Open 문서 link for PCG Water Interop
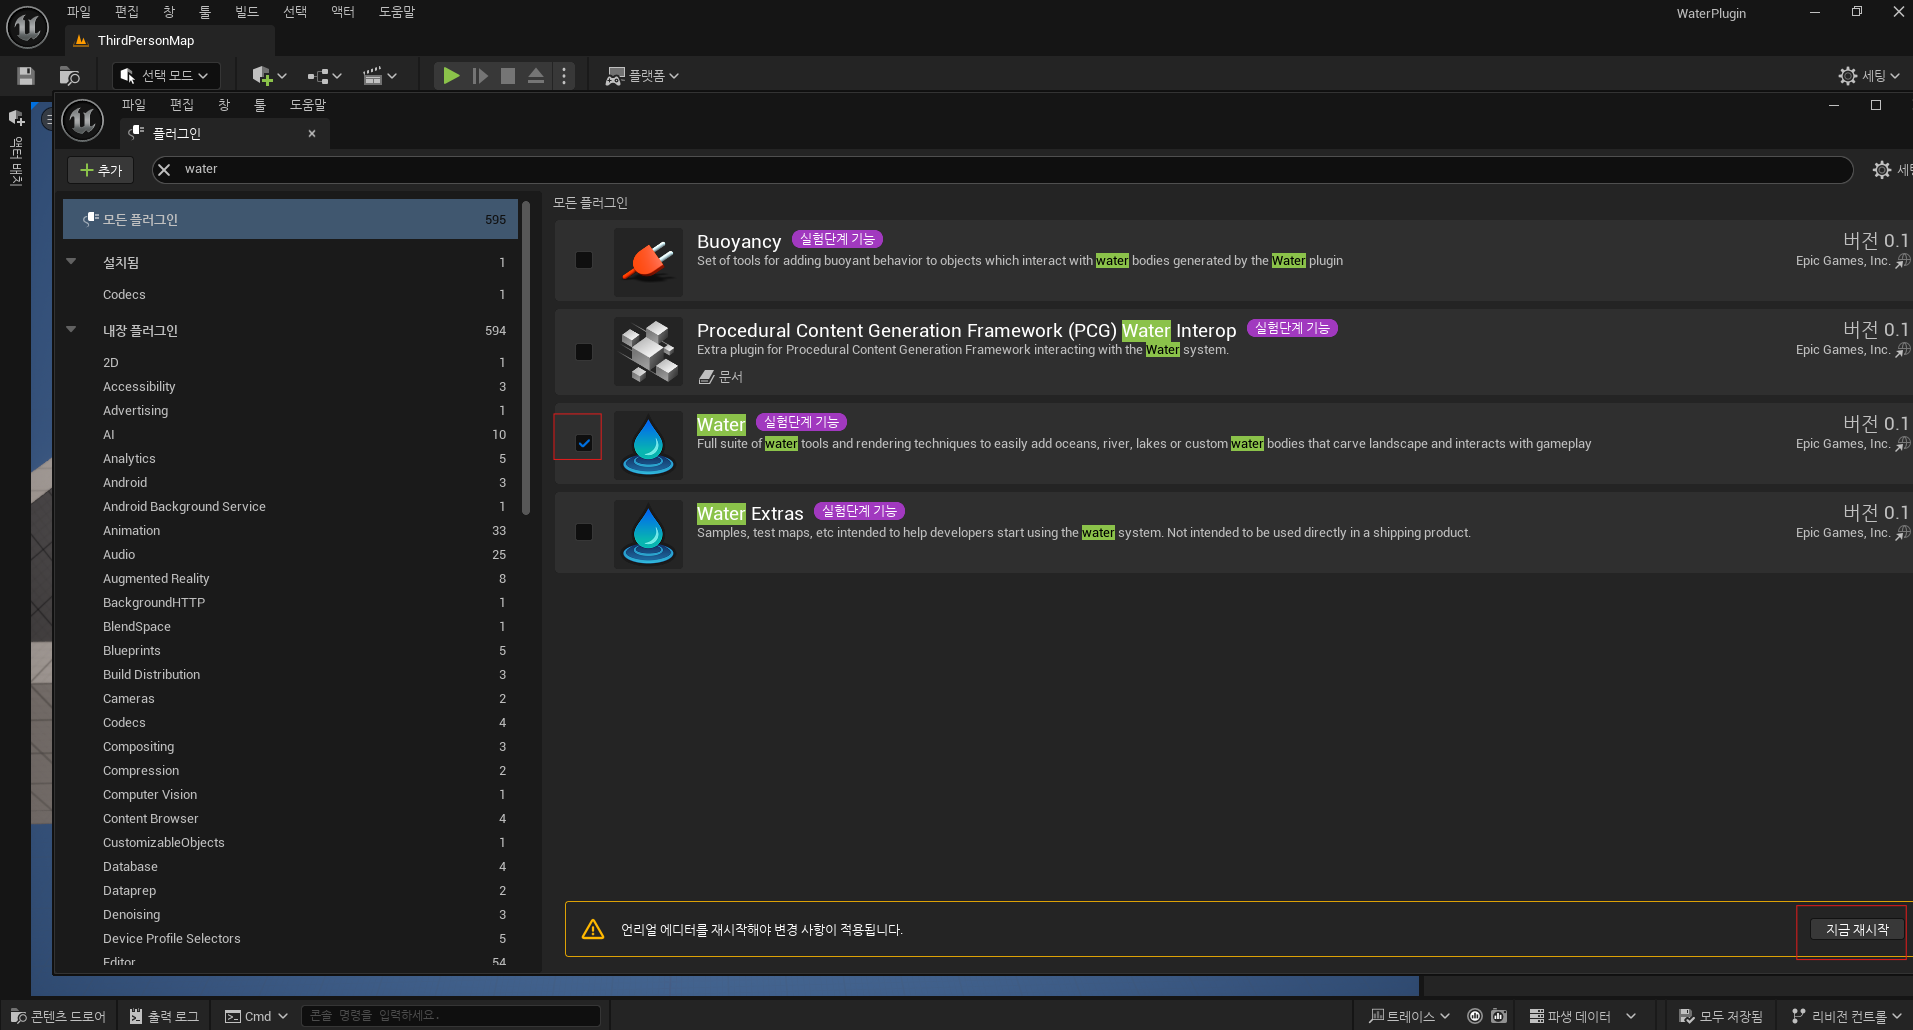1913x1030 pixels. (x=721, y=377)
